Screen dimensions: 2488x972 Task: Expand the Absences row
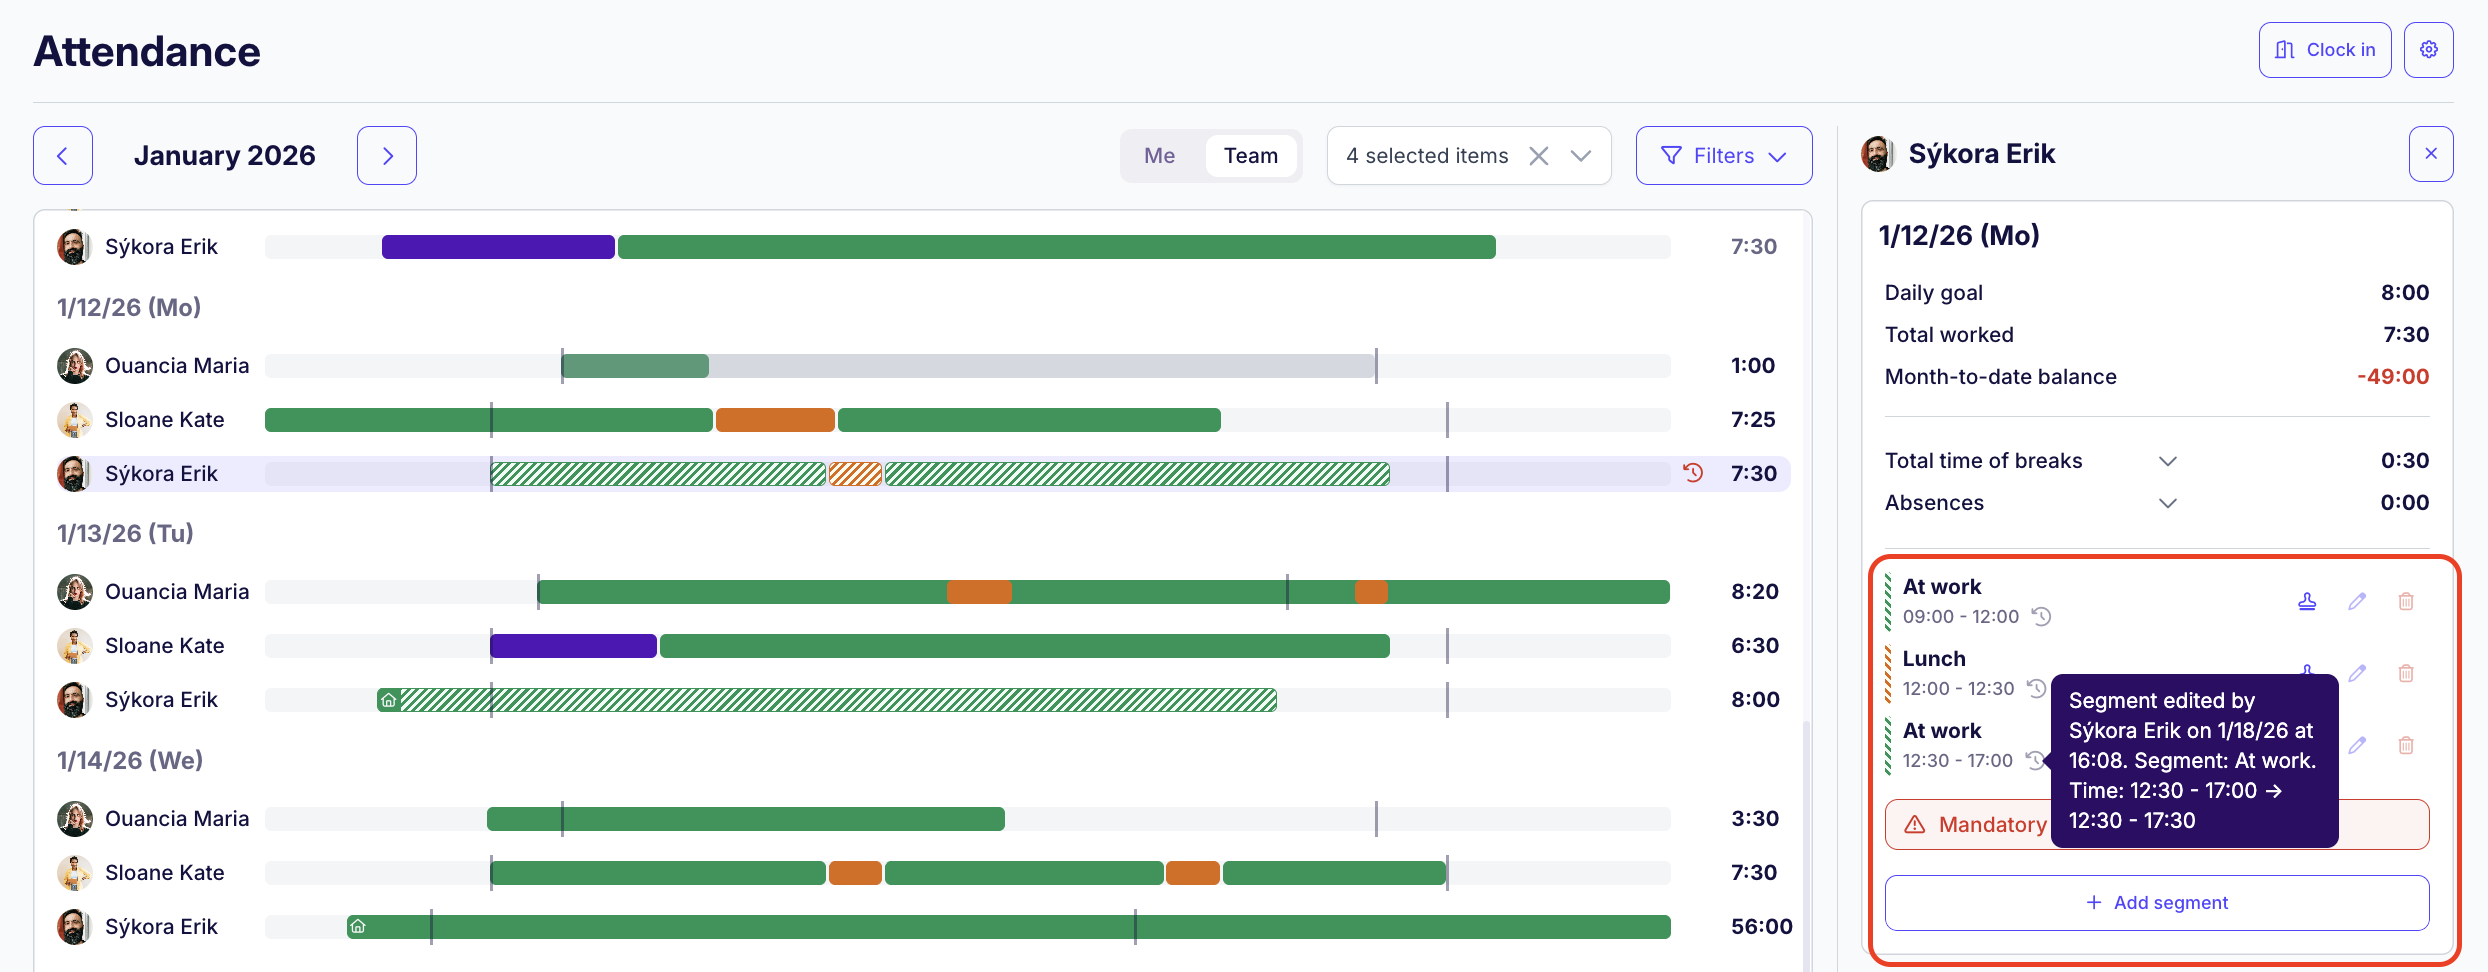click(x=2167, y=503)
